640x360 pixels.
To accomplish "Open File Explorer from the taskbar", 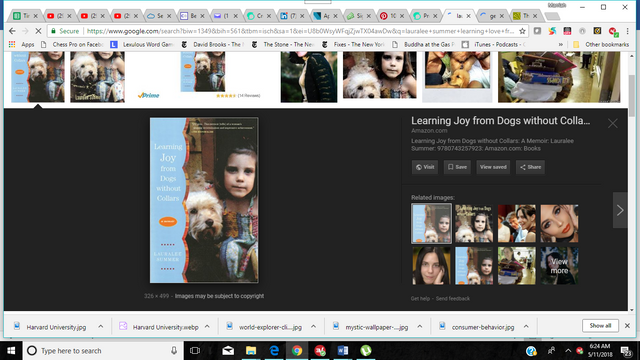I will pyautogui.click(x=251, y=351).
